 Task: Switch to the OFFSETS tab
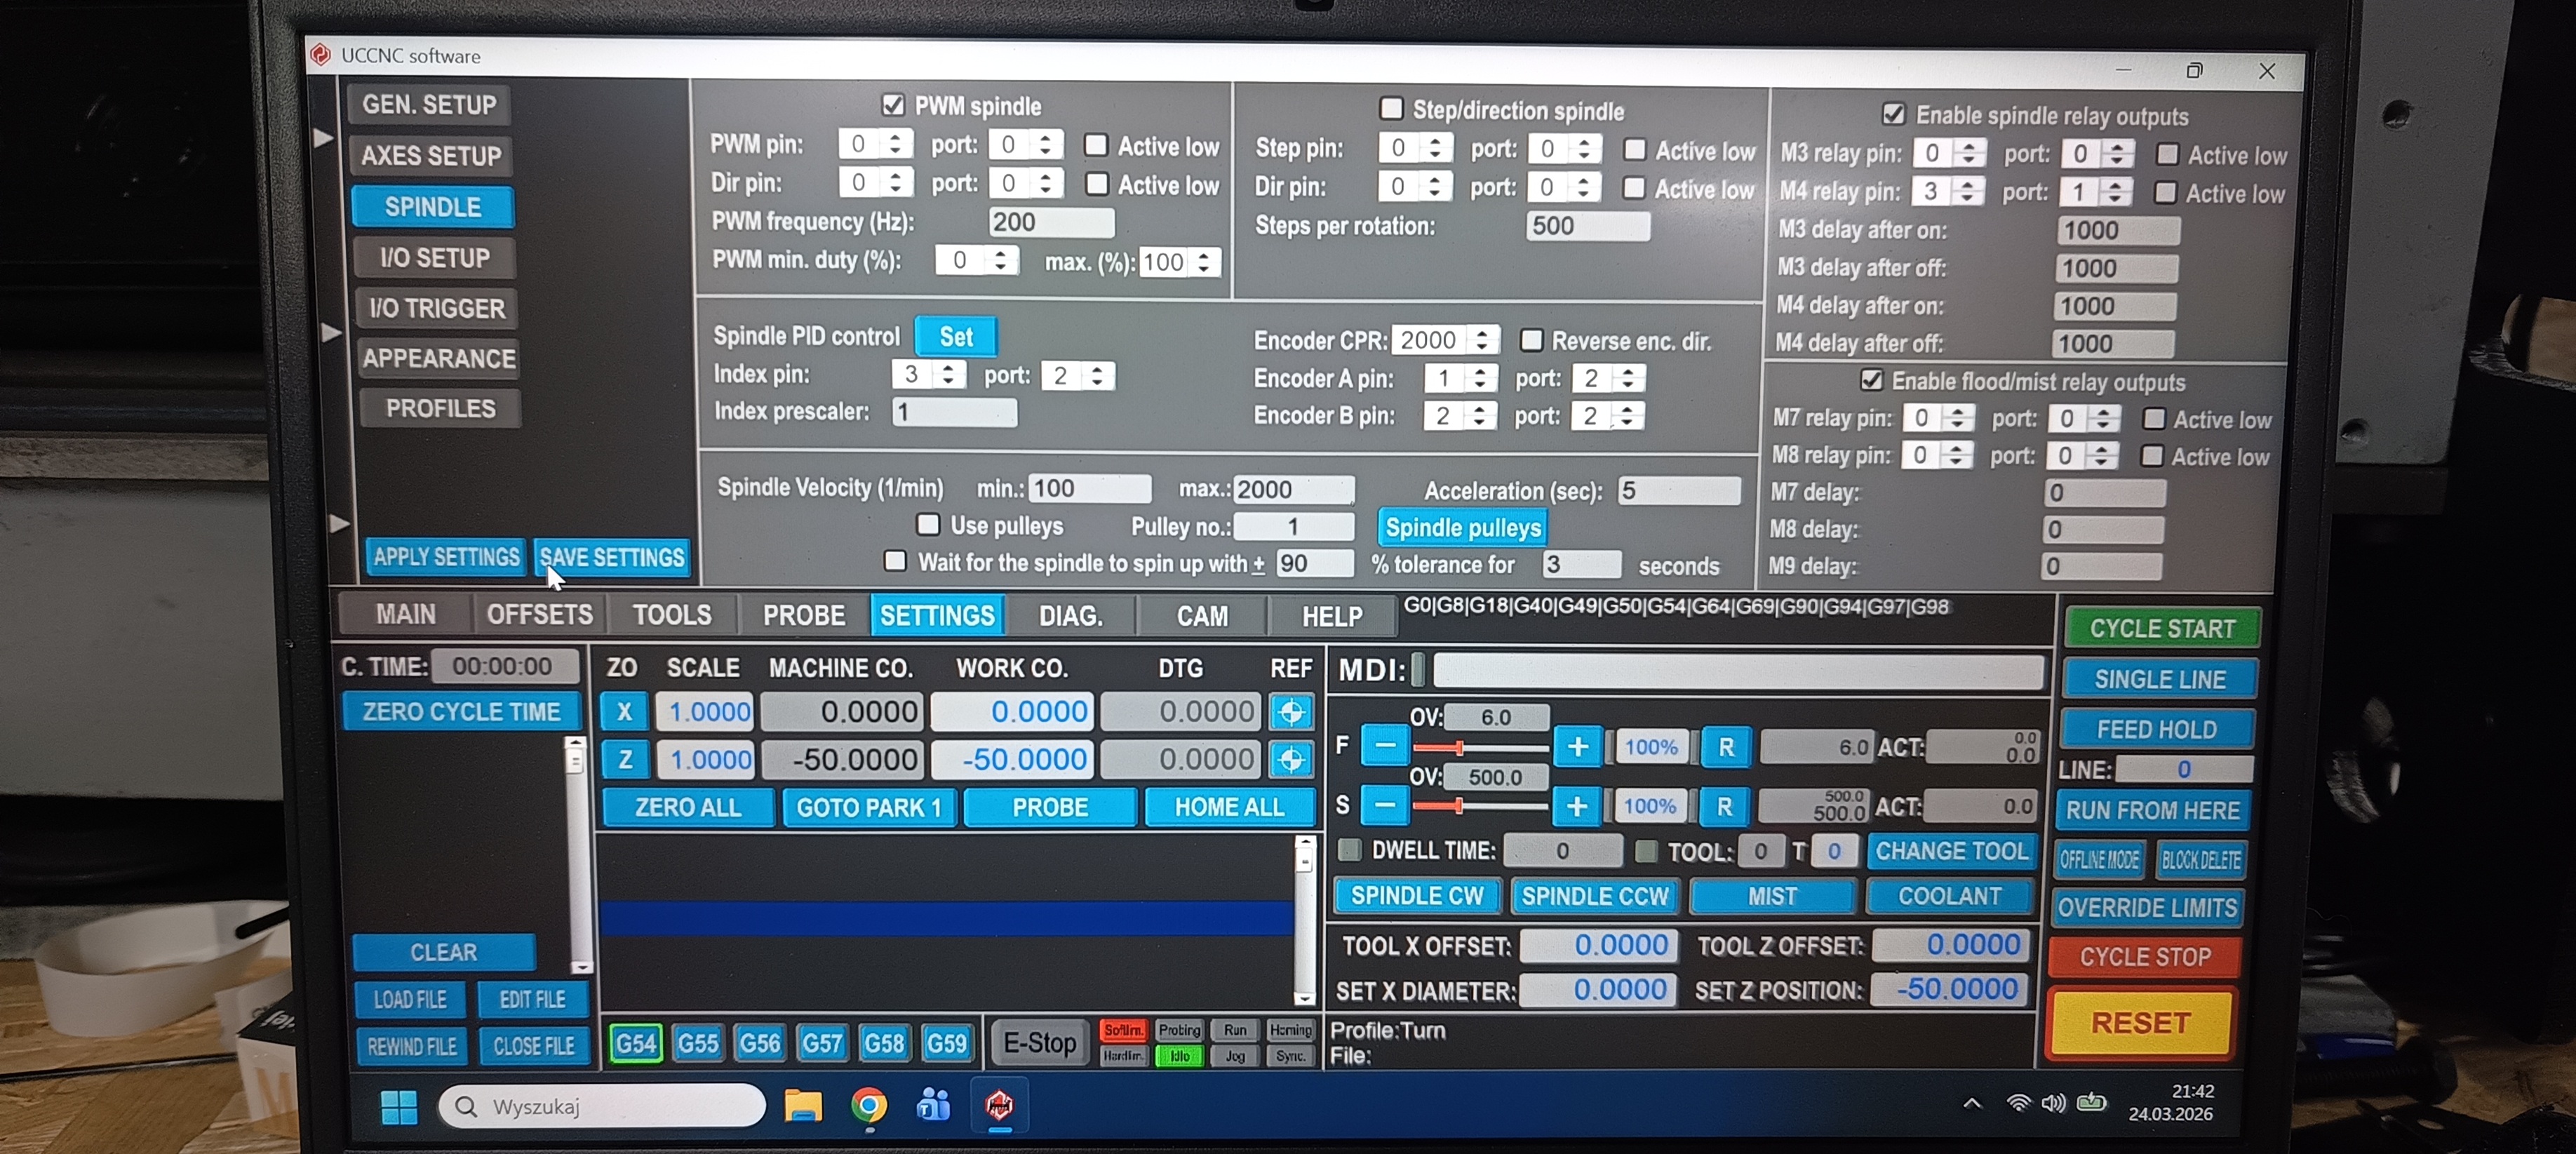coord(539,614)
